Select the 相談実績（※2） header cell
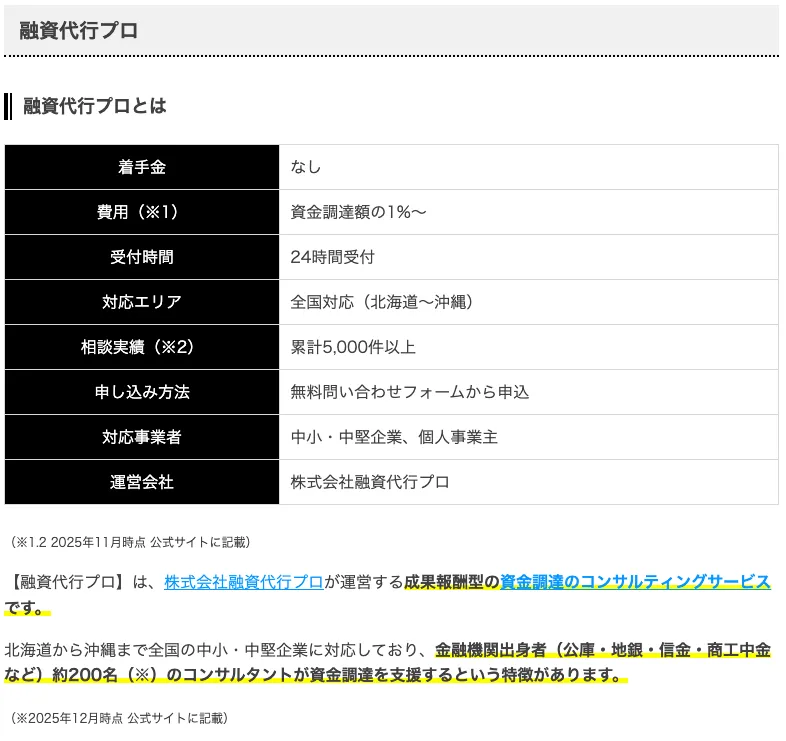Image resolution: width=786 pixels, height=741 pixels. coord(142,347)
